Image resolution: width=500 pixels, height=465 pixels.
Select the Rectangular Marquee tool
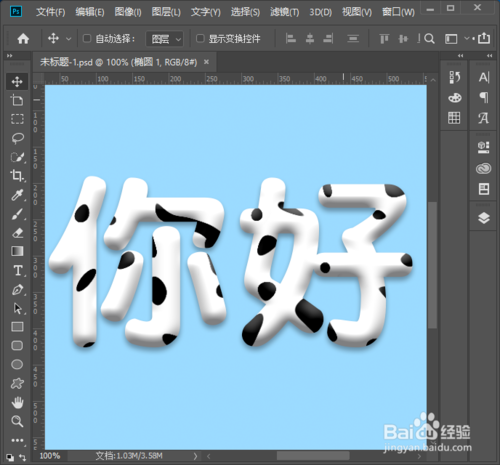[x=17, y=119]
